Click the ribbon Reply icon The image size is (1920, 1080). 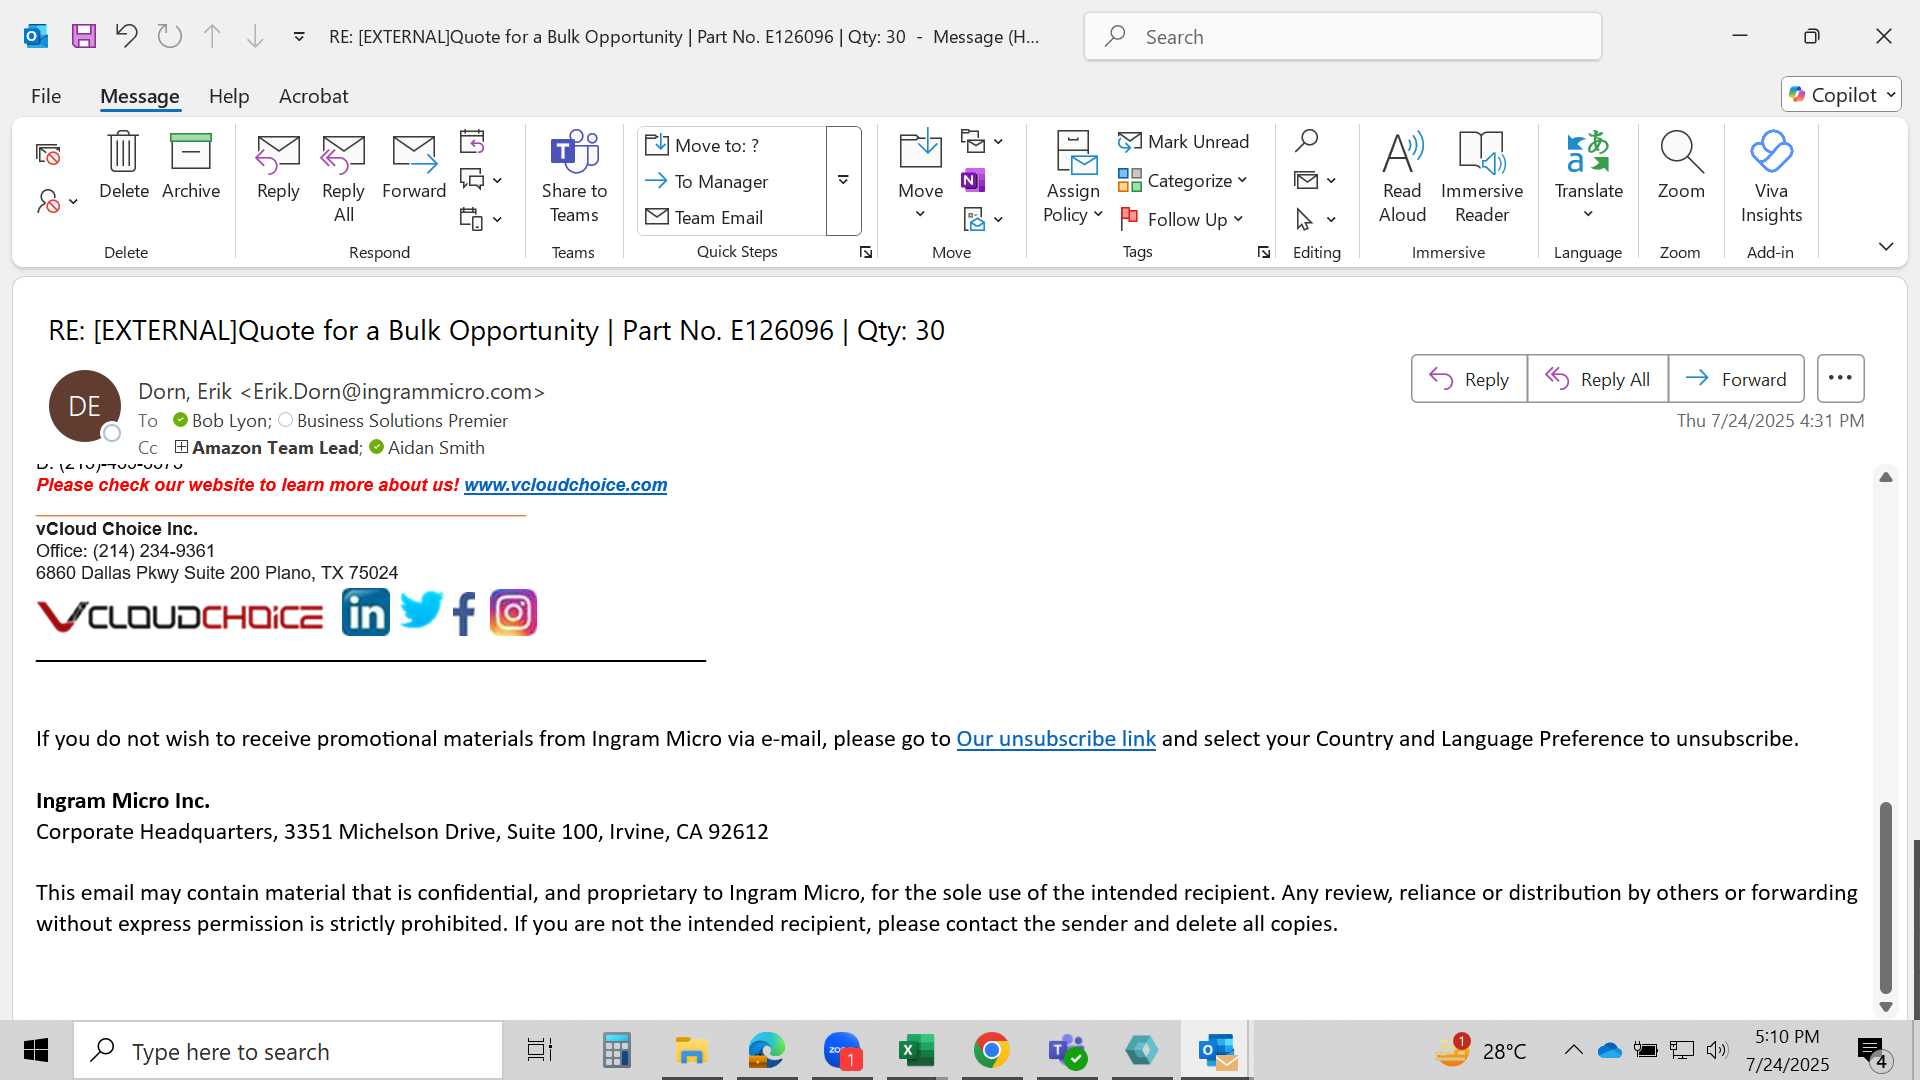[x=278, y=166]
